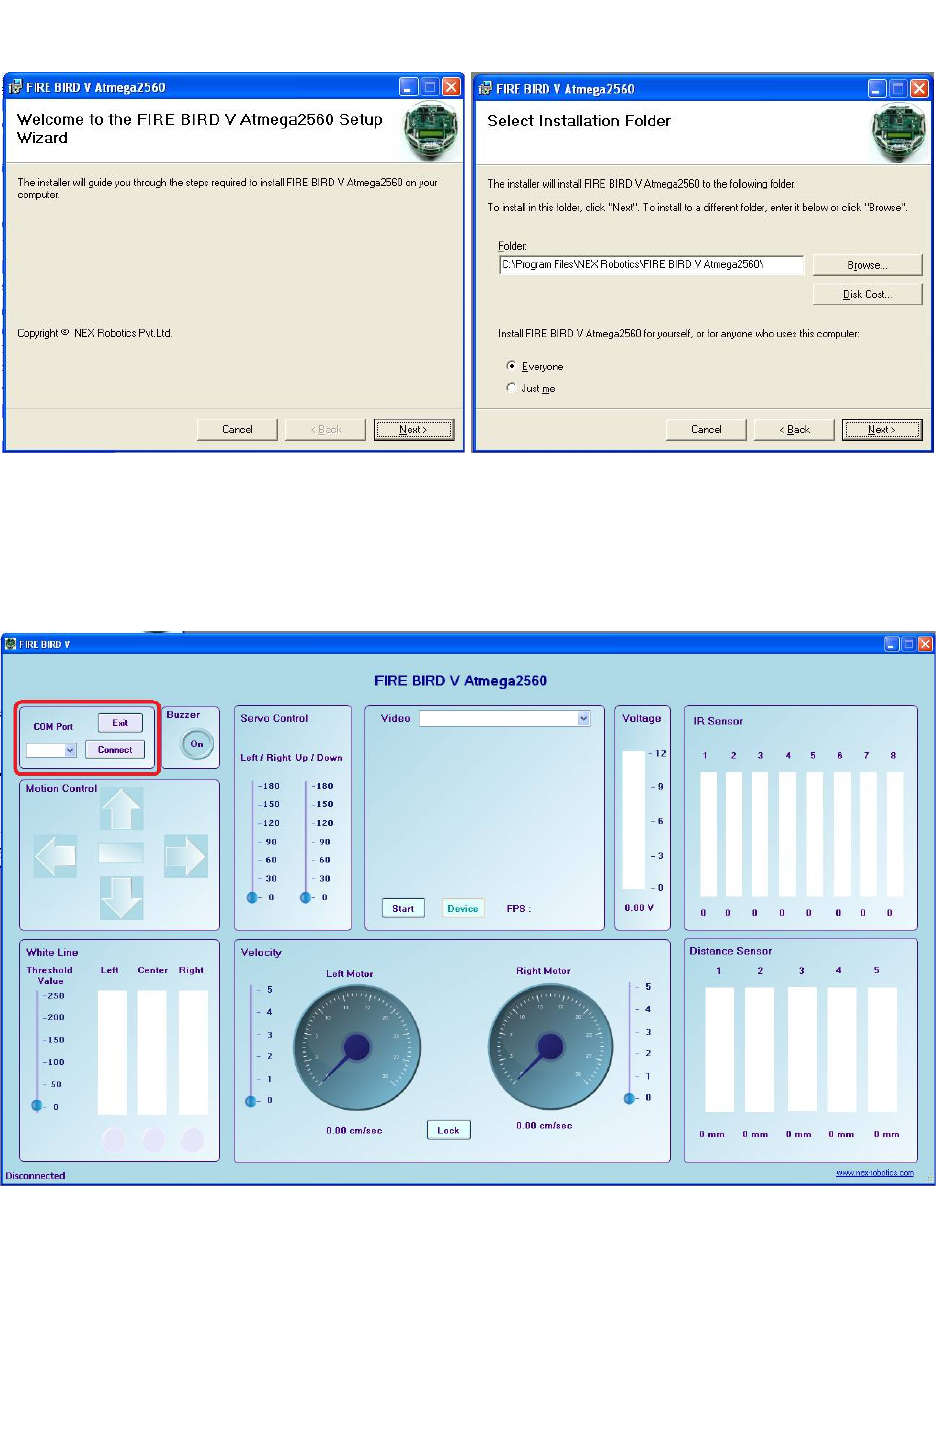Viewport: 936px width, 1440px height.
Task: Click the Left white line value bar
Action: 112,1052
